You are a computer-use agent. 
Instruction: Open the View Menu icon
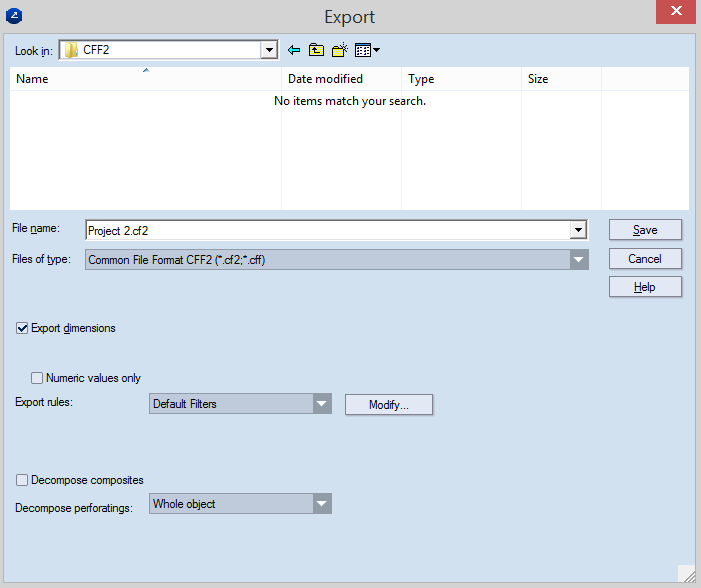point(366,49)
